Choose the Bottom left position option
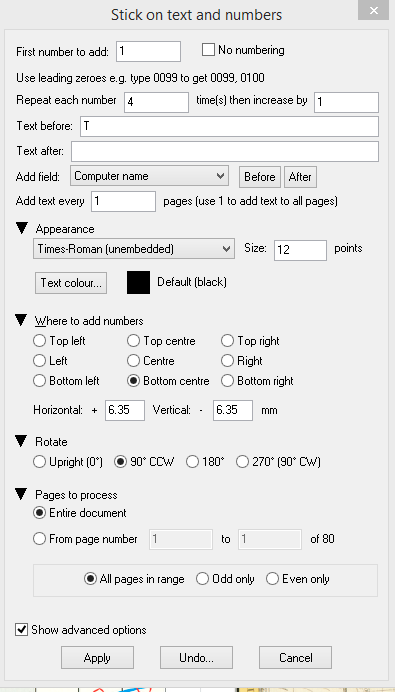Screen dimensions: 395x692 [40, 381]
